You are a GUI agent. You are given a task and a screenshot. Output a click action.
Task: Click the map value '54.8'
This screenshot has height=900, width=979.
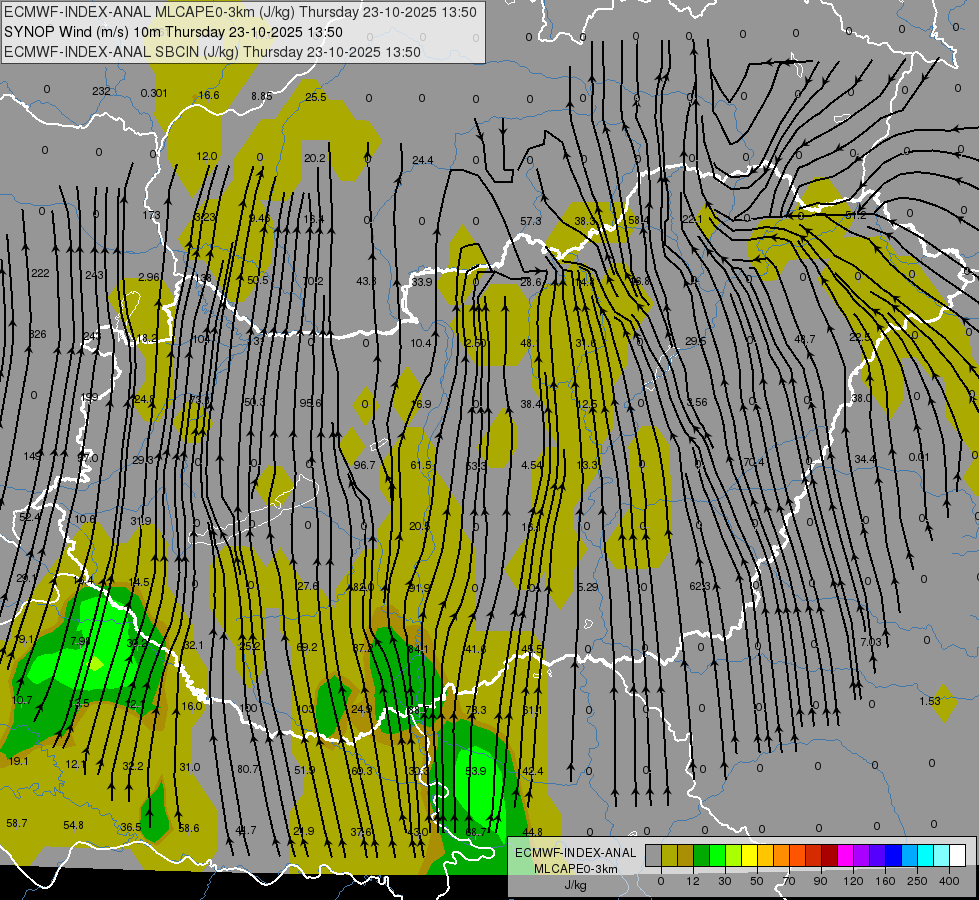click(74, 825)
